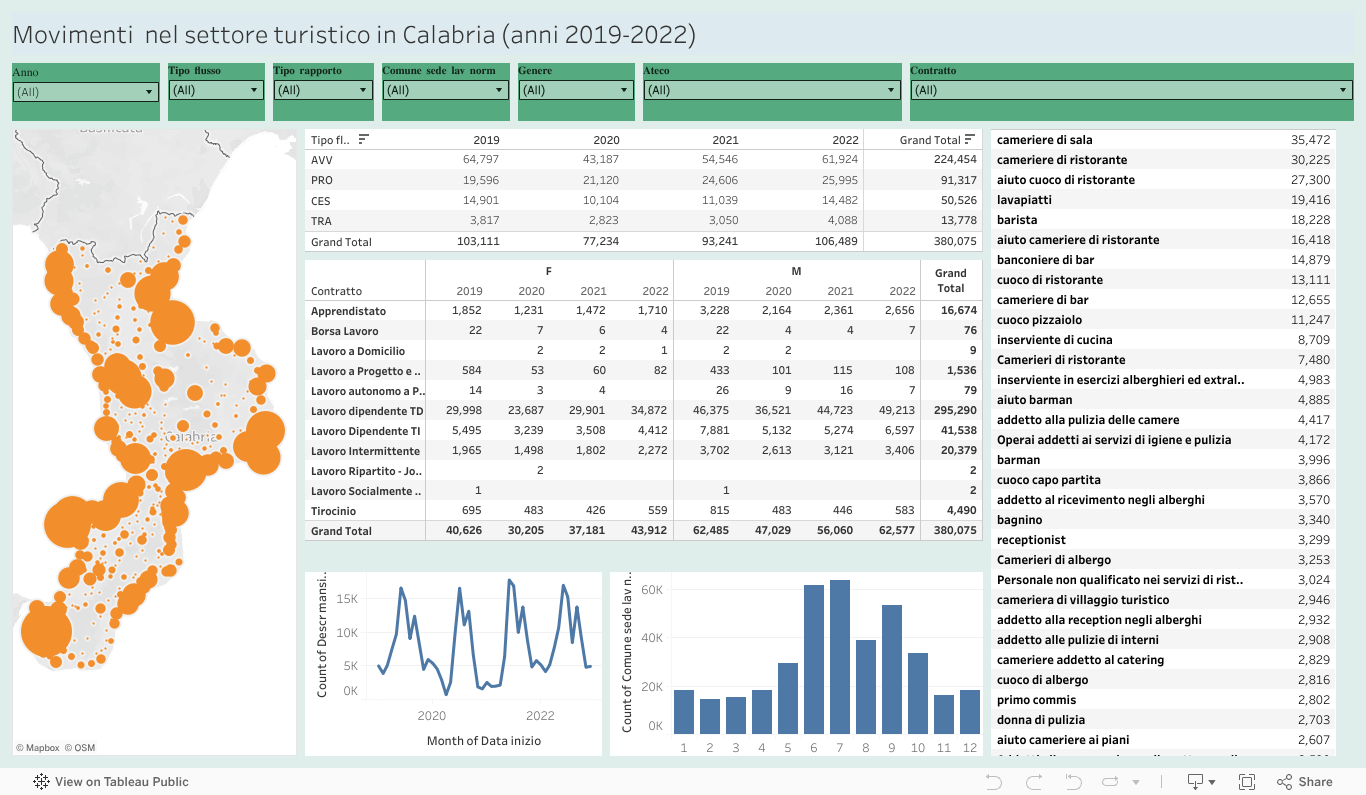Click View on Tableau Public link

tap(121, 782)
